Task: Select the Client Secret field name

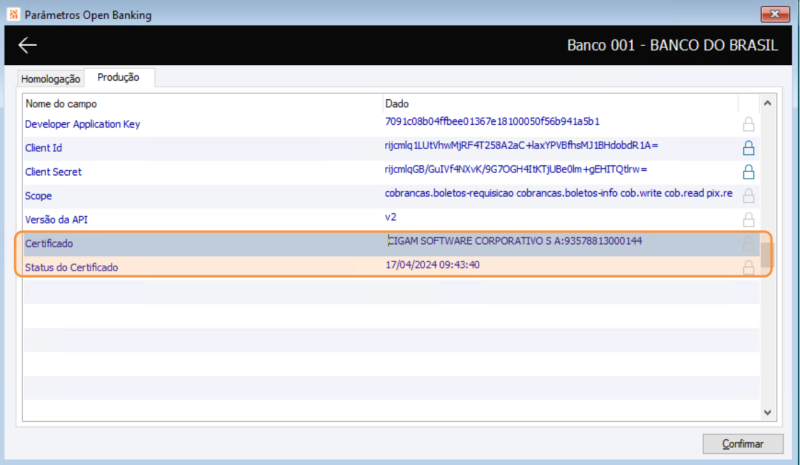Action: (54, 172)
